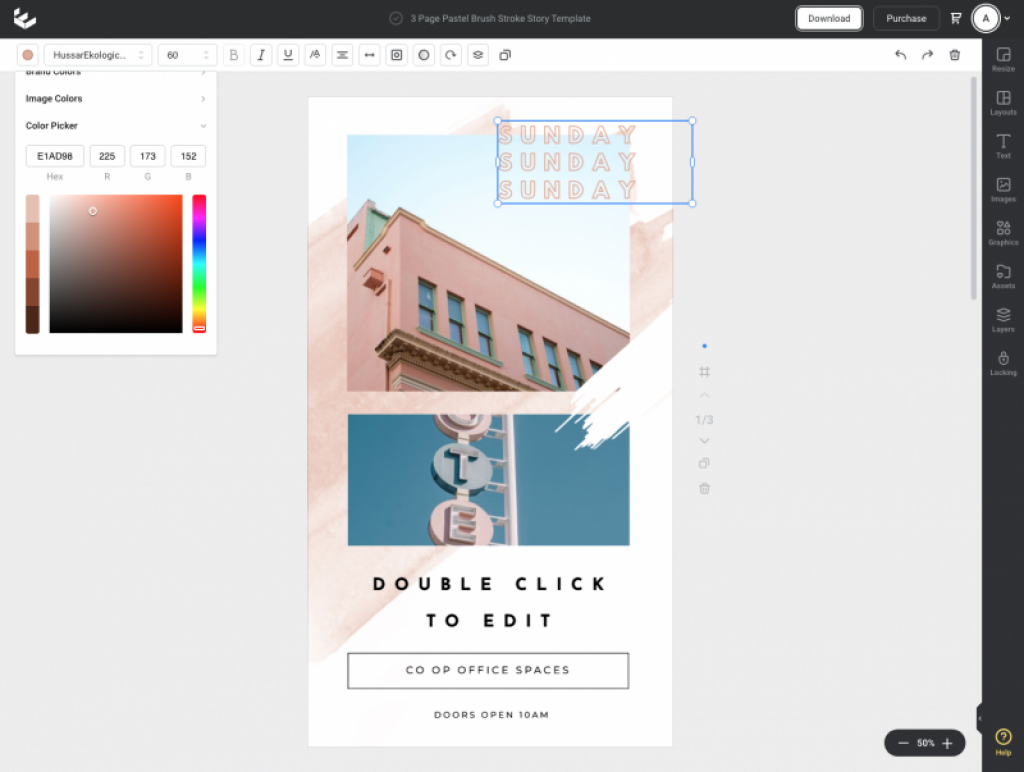
Task: Delete selected element with toolbar trash icon
Action: 955,55
